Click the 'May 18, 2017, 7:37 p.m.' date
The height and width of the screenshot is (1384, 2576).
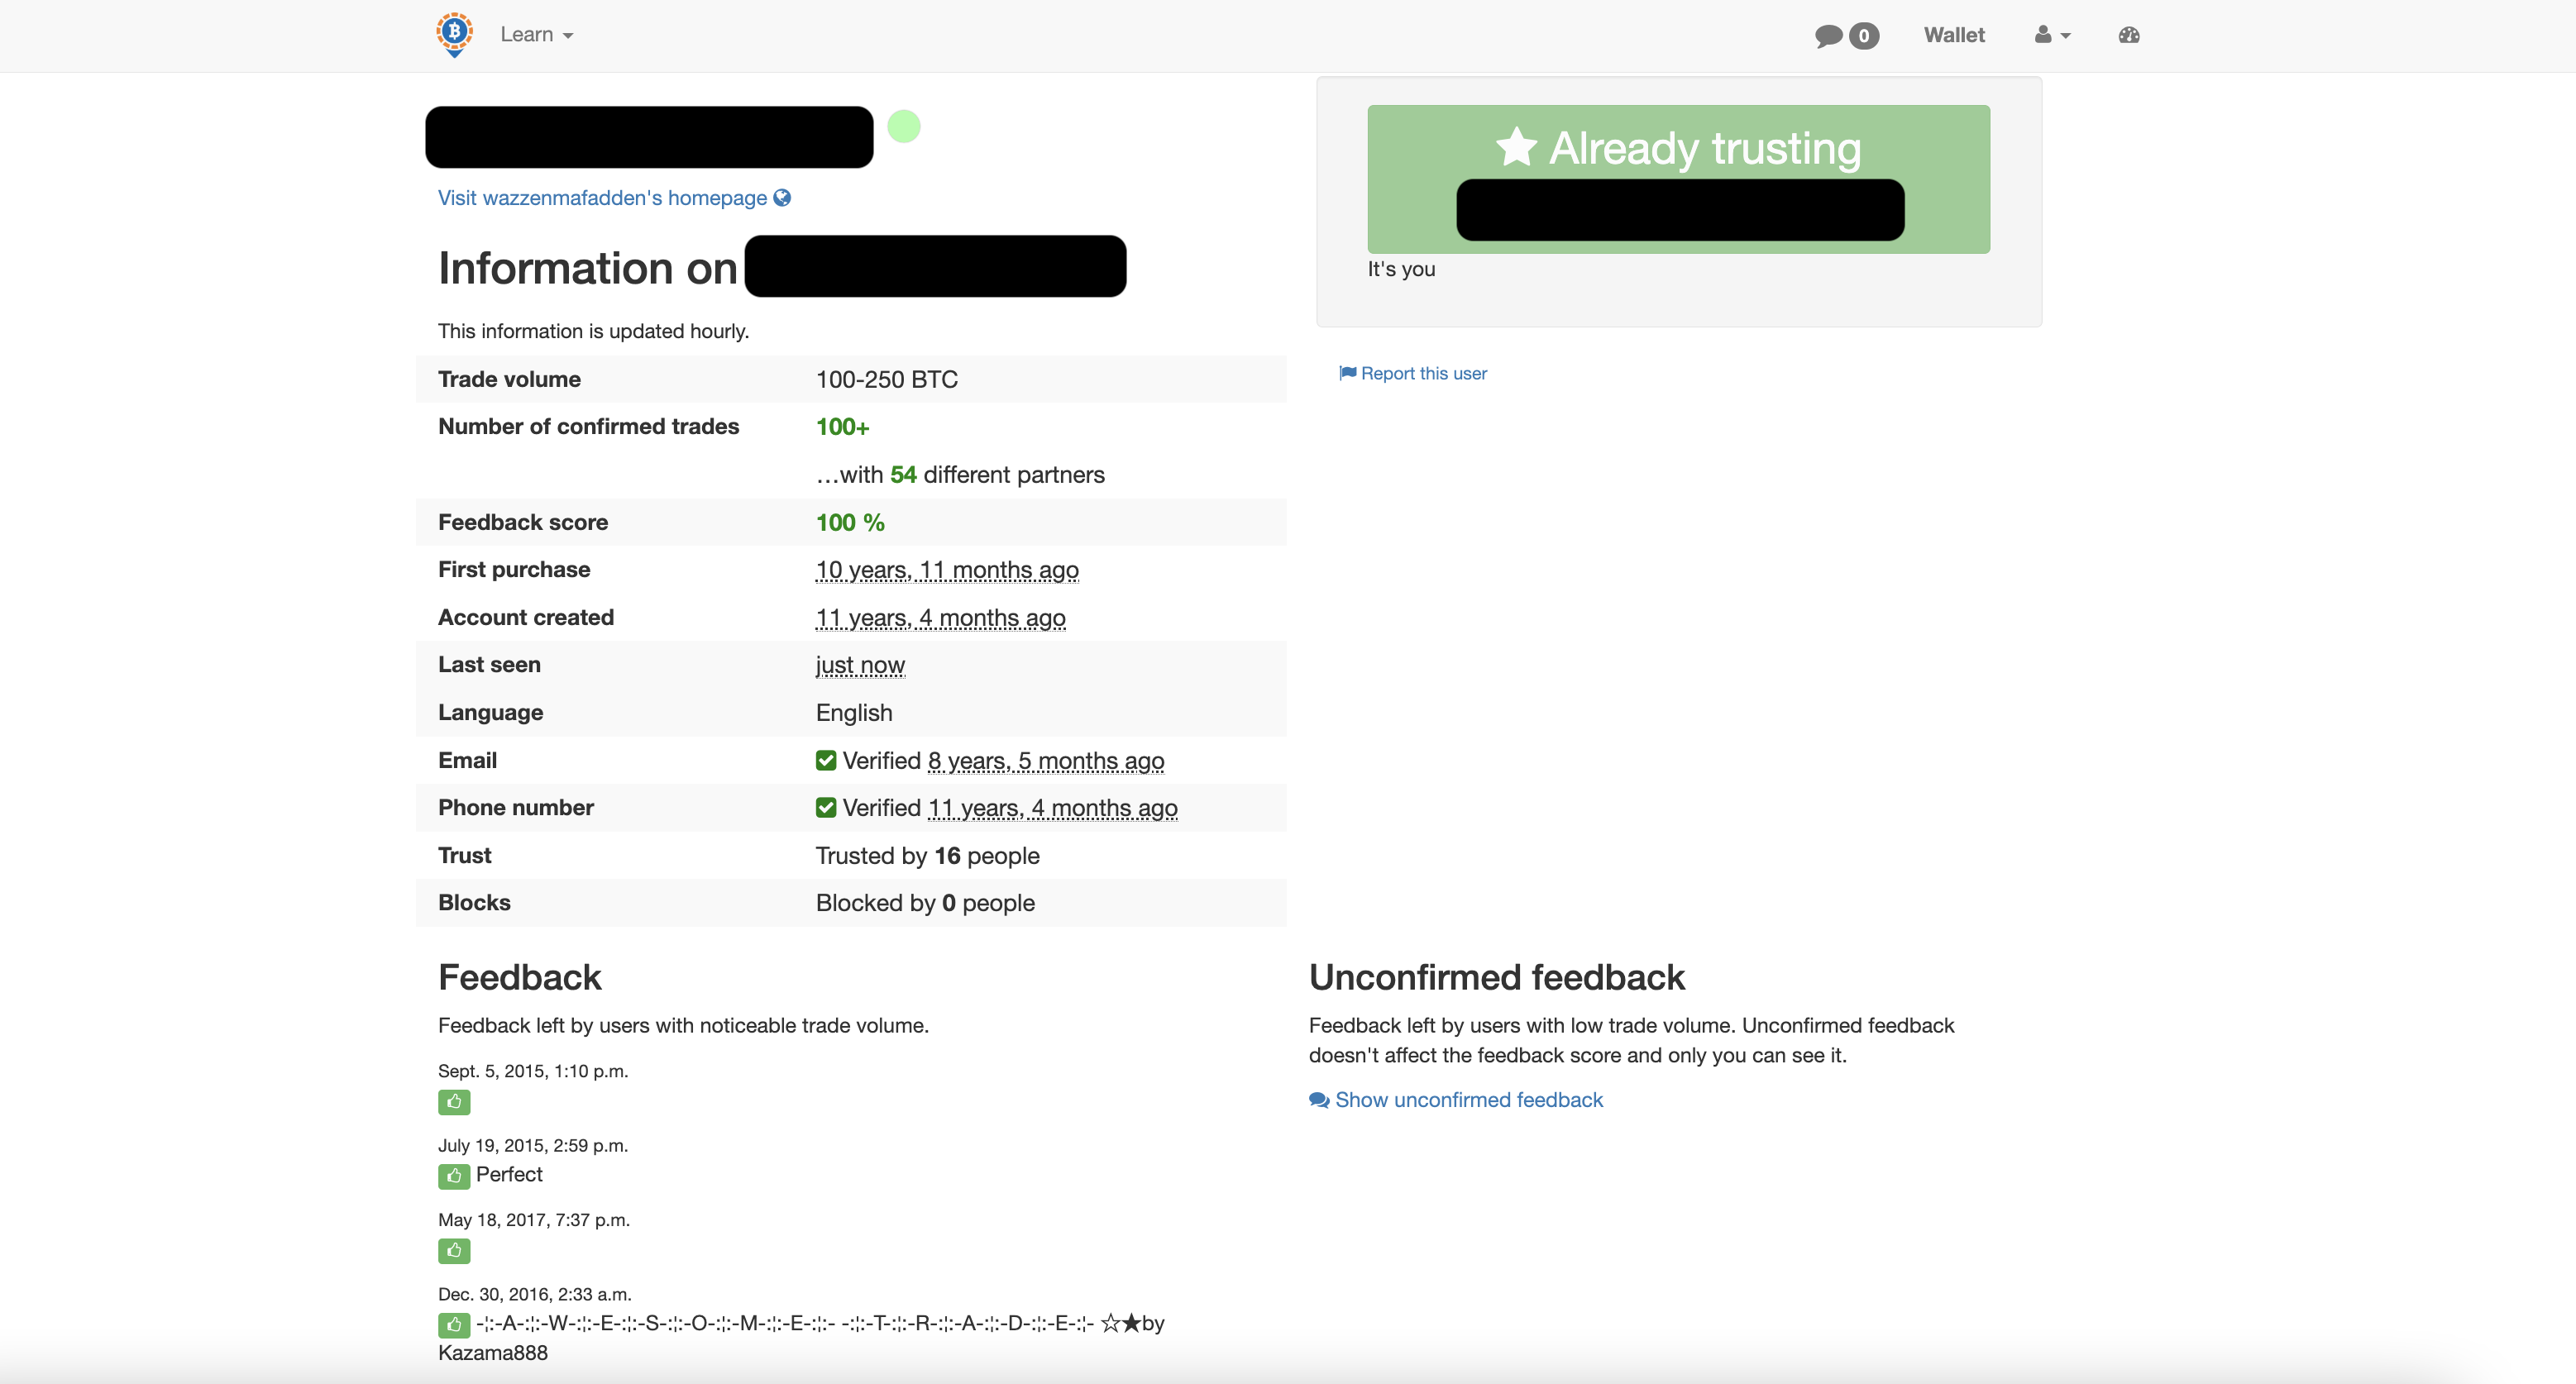pyautogui.click(x=534, y=1220)
